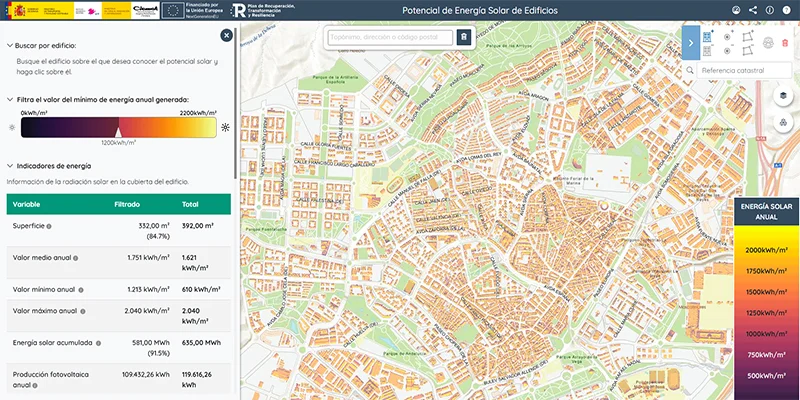800x400 pixels.
Task: Click the Superficie total value 392,00 m²
Action: click(x=198, y=225)
